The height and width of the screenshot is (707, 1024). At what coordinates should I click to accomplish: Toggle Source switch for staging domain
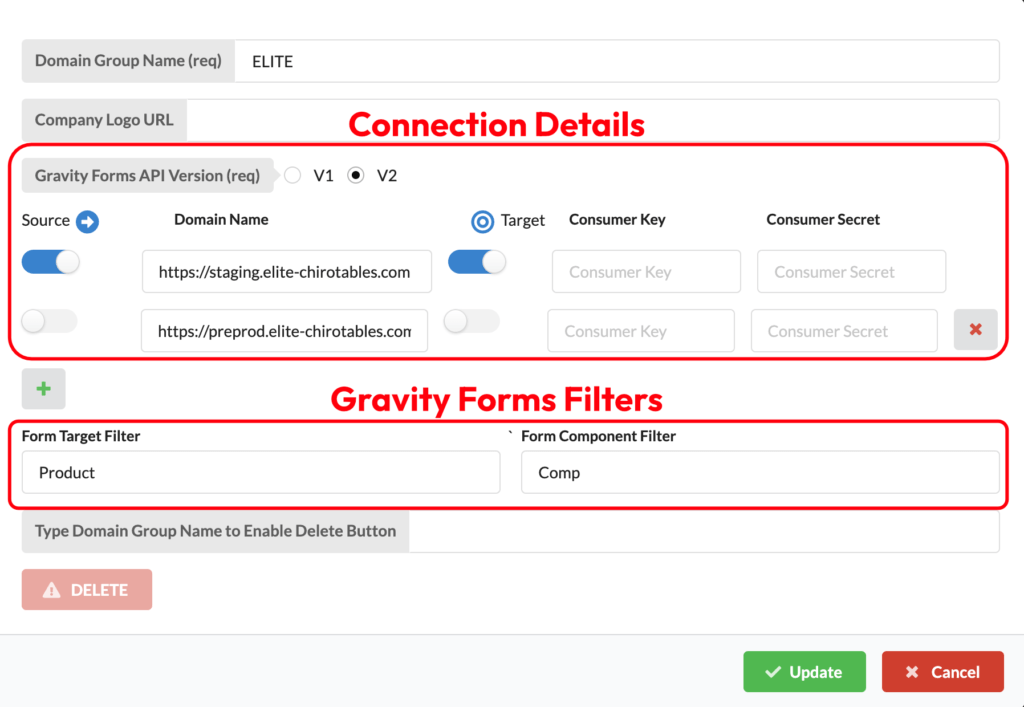(x=50, y=262)
